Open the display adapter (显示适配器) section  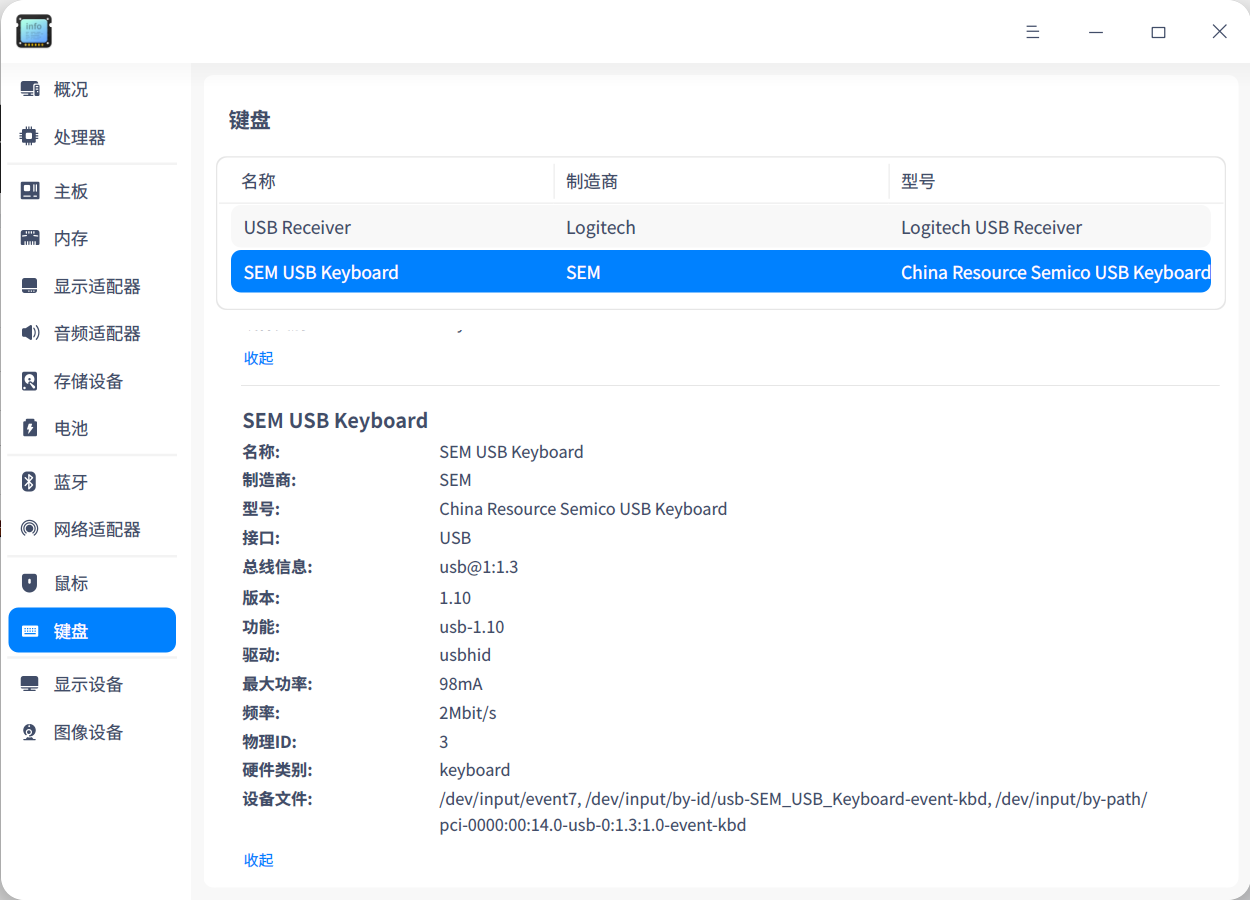[96, 286]
